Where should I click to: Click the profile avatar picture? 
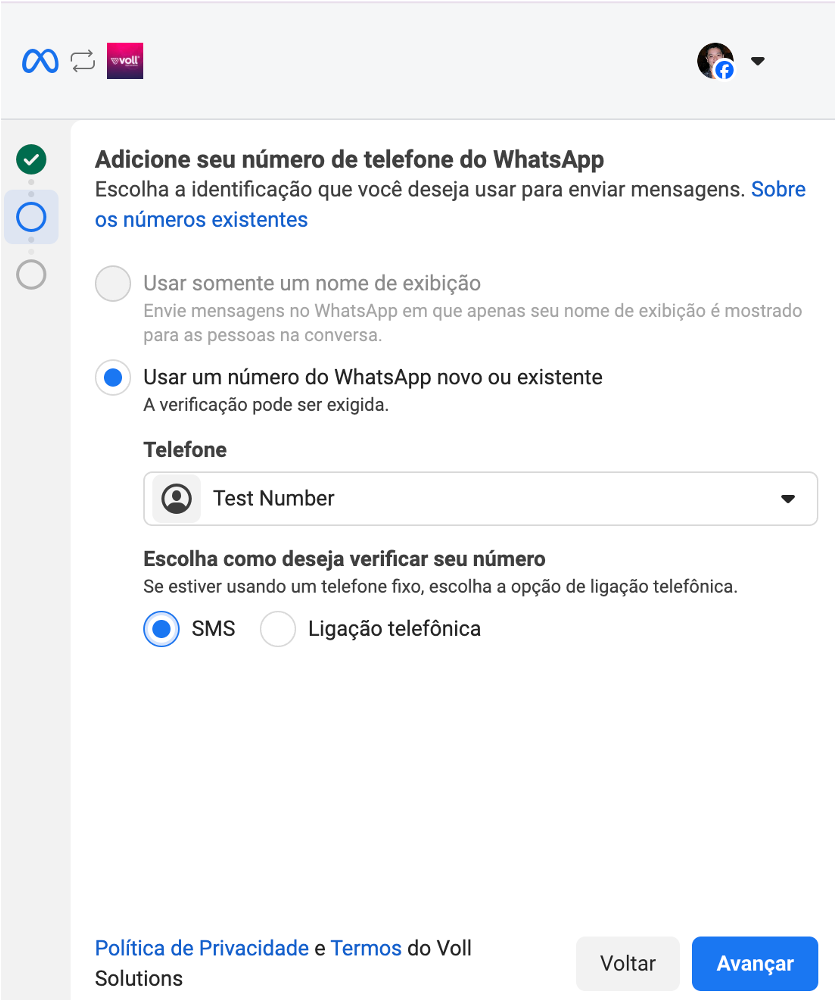(715, 61)
